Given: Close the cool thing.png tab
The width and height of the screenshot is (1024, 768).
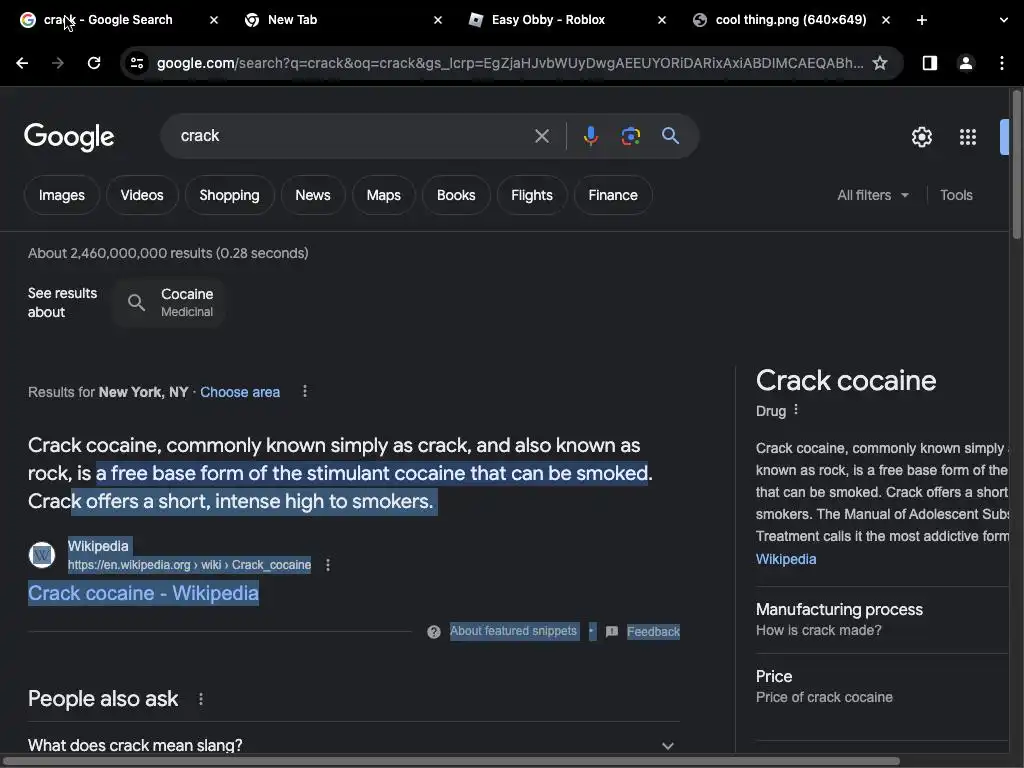Looking at the screenshot, I should (x=886, y=20).
